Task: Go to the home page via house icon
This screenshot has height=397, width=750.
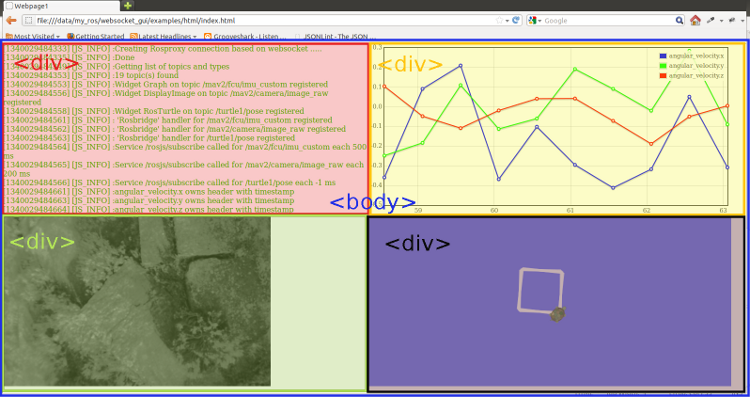Action: [695, 20]
